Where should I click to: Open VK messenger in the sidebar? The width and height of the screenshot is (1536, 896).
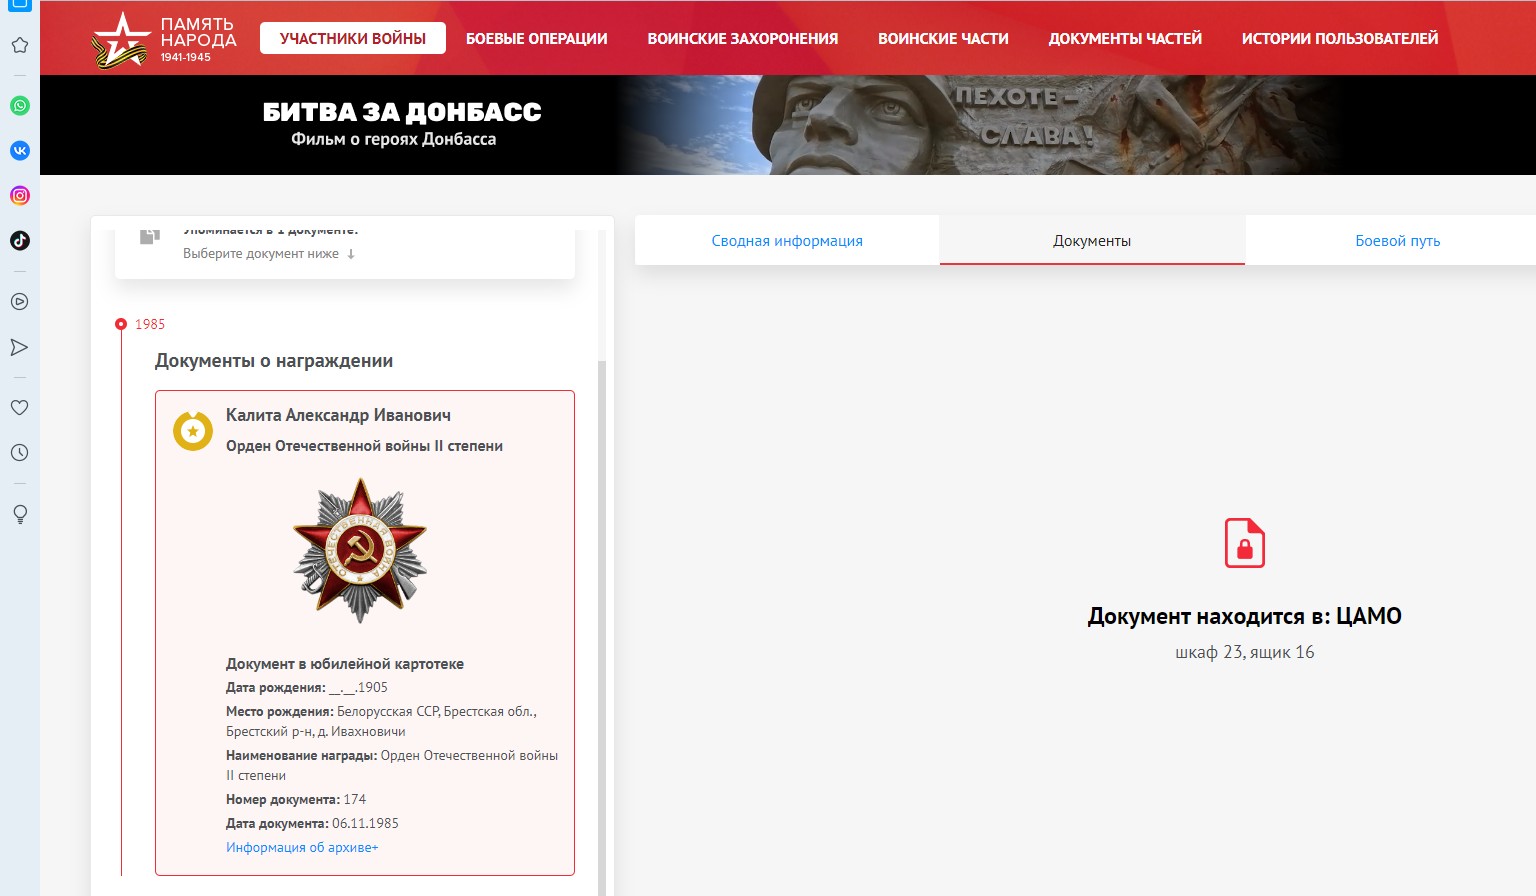(20, 151)
